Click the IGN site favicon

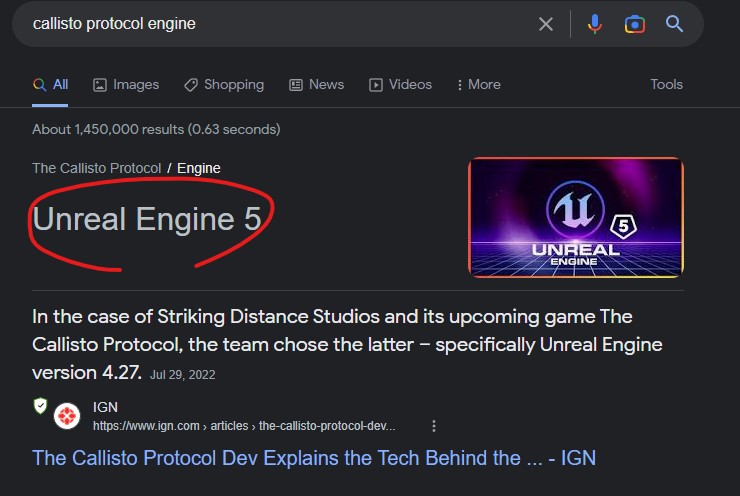pyautogui.click(x=67, y=415)
